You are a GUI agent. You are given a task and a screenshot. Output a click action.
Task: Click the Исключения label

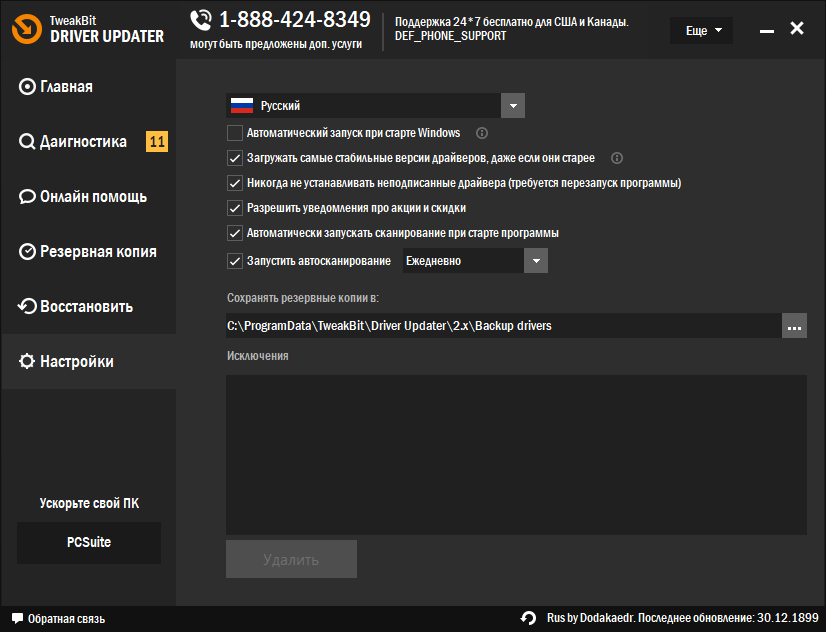(258, 356)
